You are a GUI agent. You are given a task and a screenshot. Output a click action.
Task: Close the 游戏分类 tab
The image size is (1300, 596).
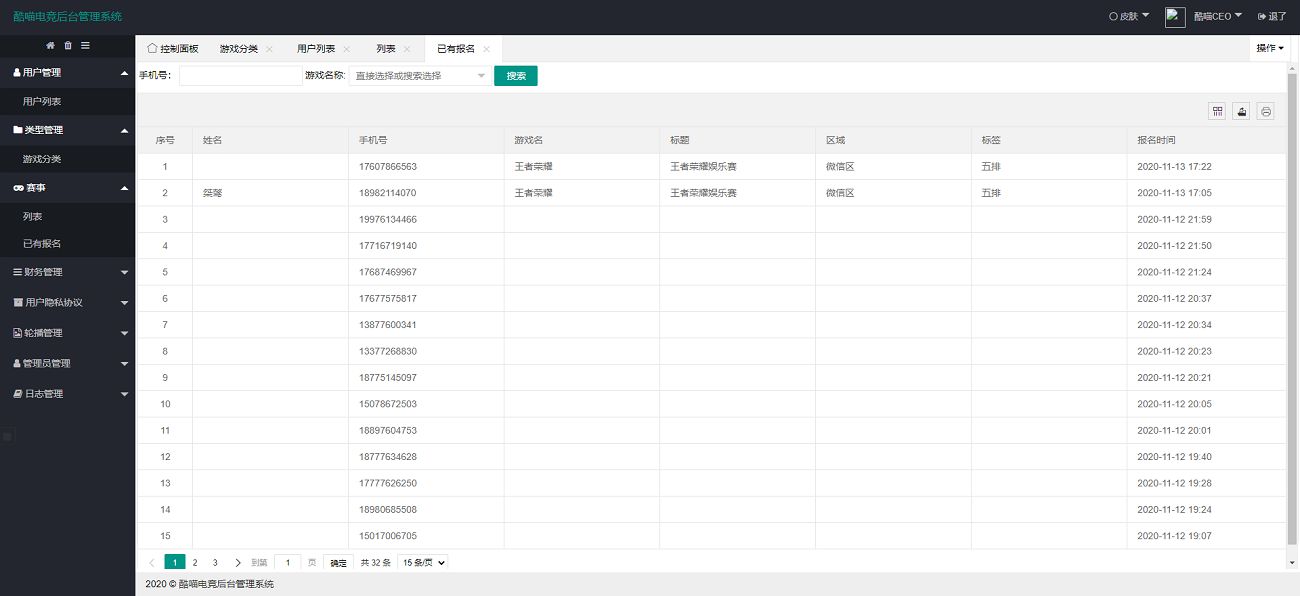pyautogui.click(x=269, y=49)
